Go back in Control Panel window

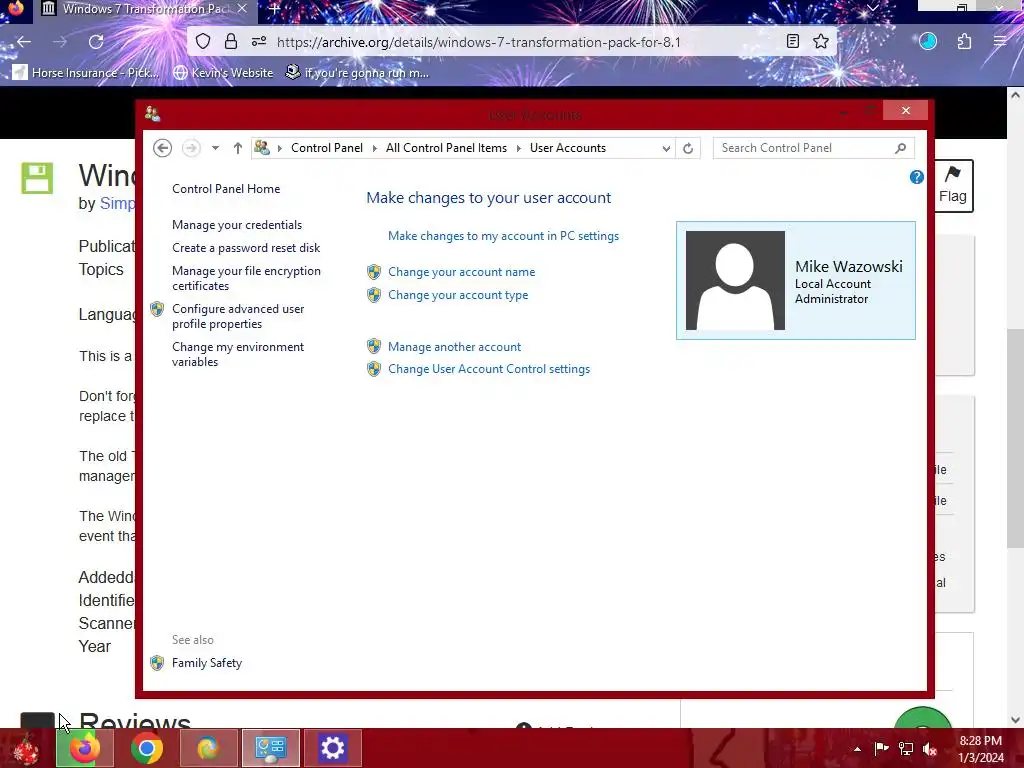click(x=163, y=148)
